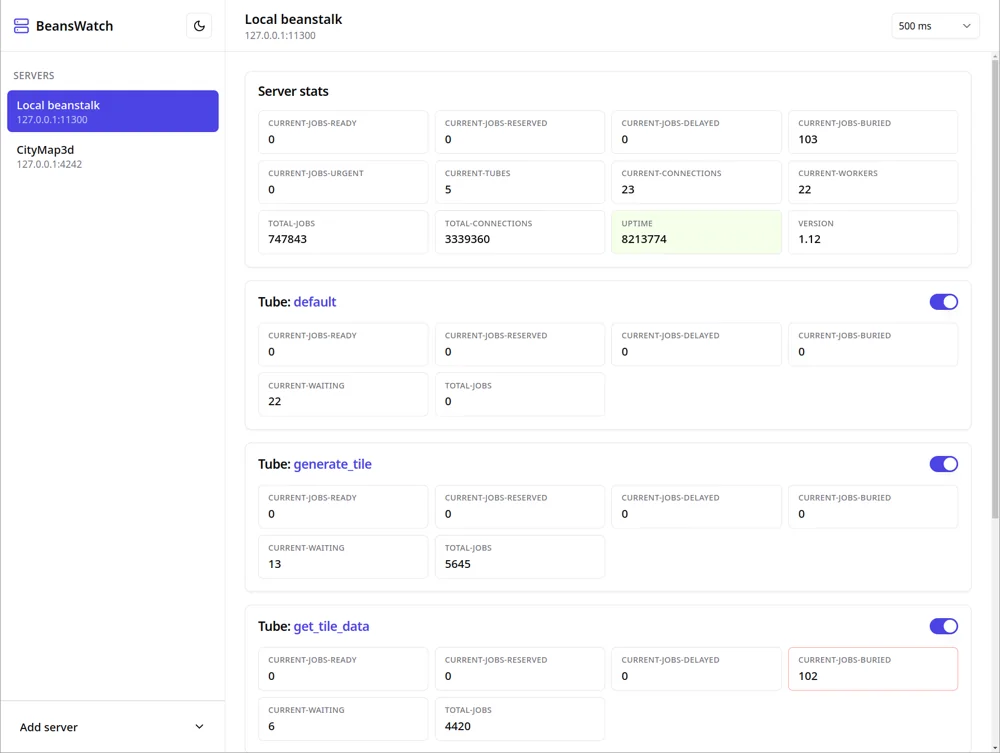Disable the default tube toggle
This screenshot has width=1000, height=753.
click(x=943, y=302)
